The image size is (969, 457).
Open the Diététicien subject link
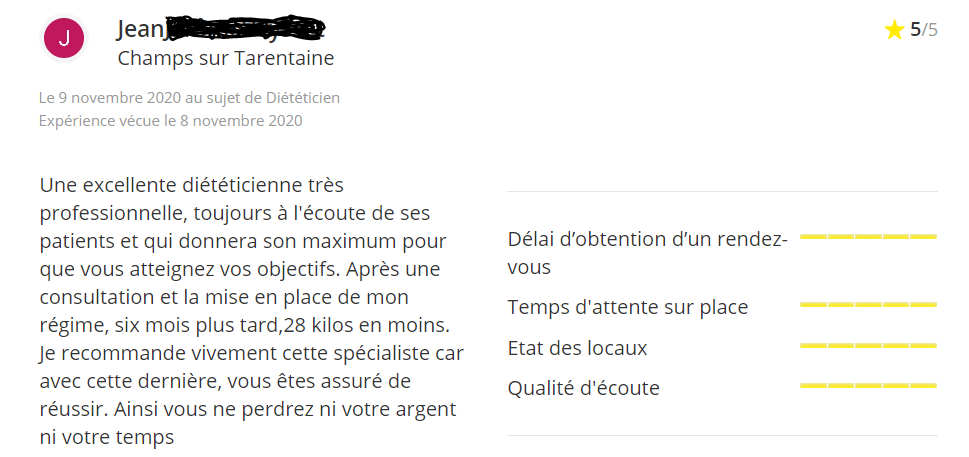[x=298, y=98]
